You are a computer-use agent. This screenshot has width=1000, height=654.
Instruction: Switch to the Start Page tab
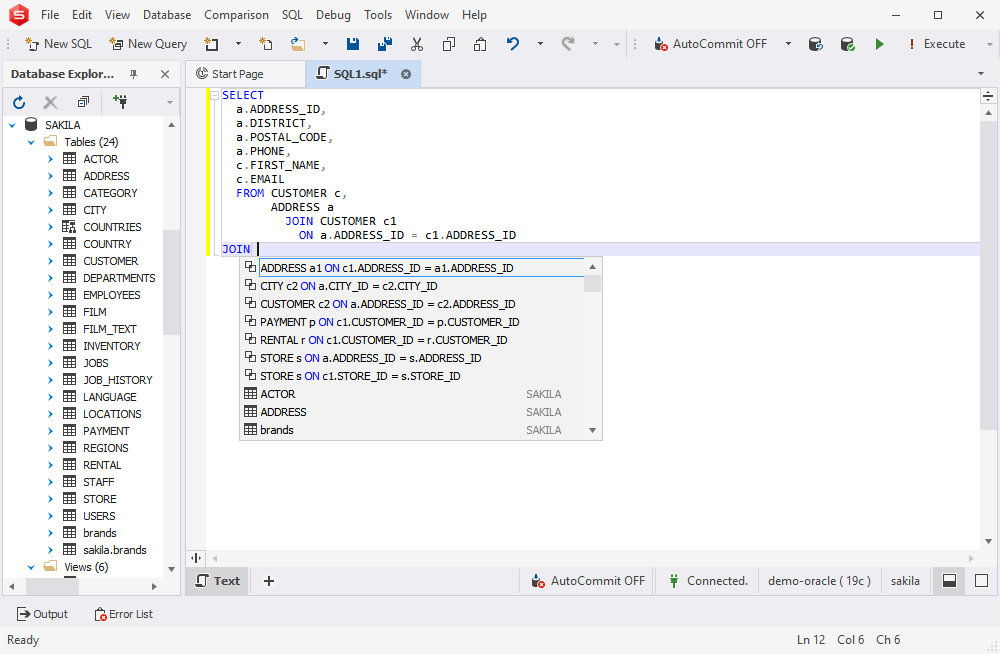click(245, 72)
